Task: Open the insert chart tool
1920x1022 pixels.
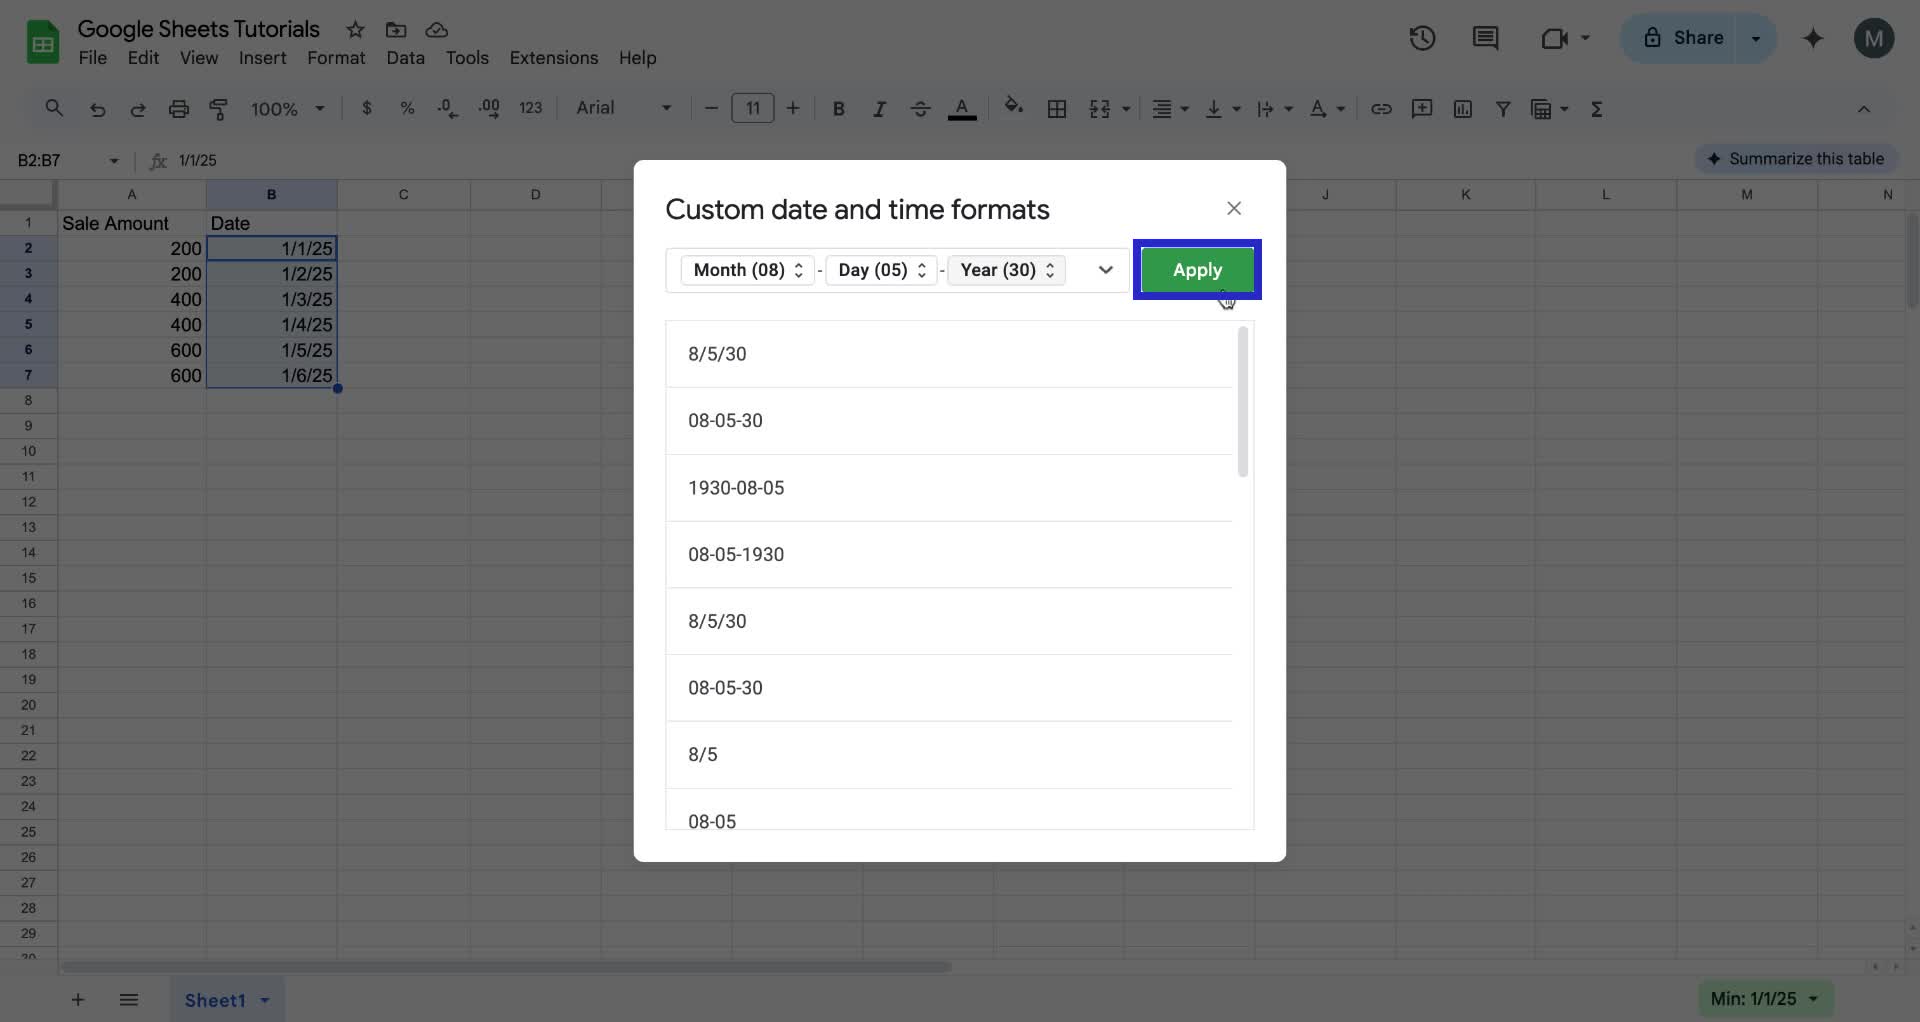Action: point(1462,108)
